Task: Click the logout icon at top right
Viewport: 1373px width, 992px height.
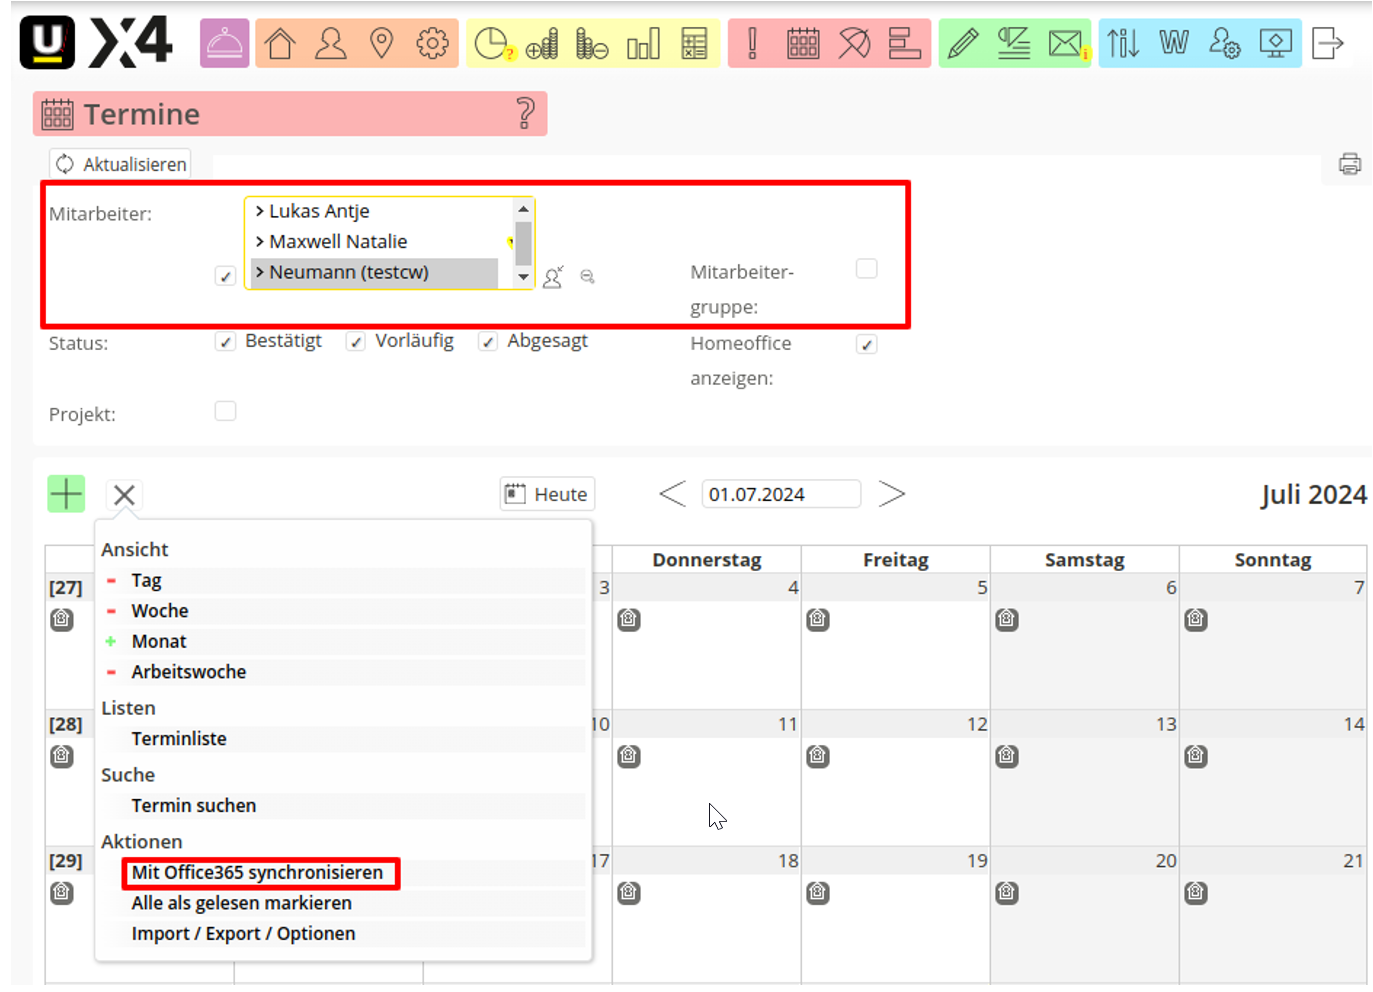Action: coord(1327,44)
